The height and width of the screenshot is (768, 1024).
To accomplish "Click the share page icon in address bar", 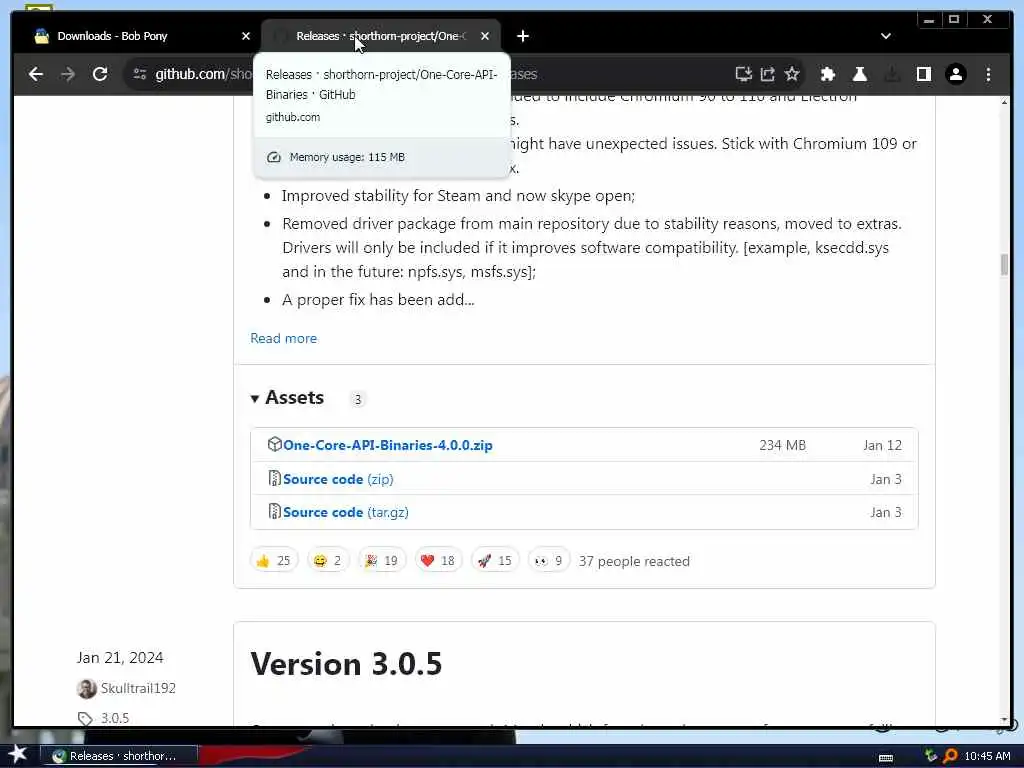I will 767,74.
